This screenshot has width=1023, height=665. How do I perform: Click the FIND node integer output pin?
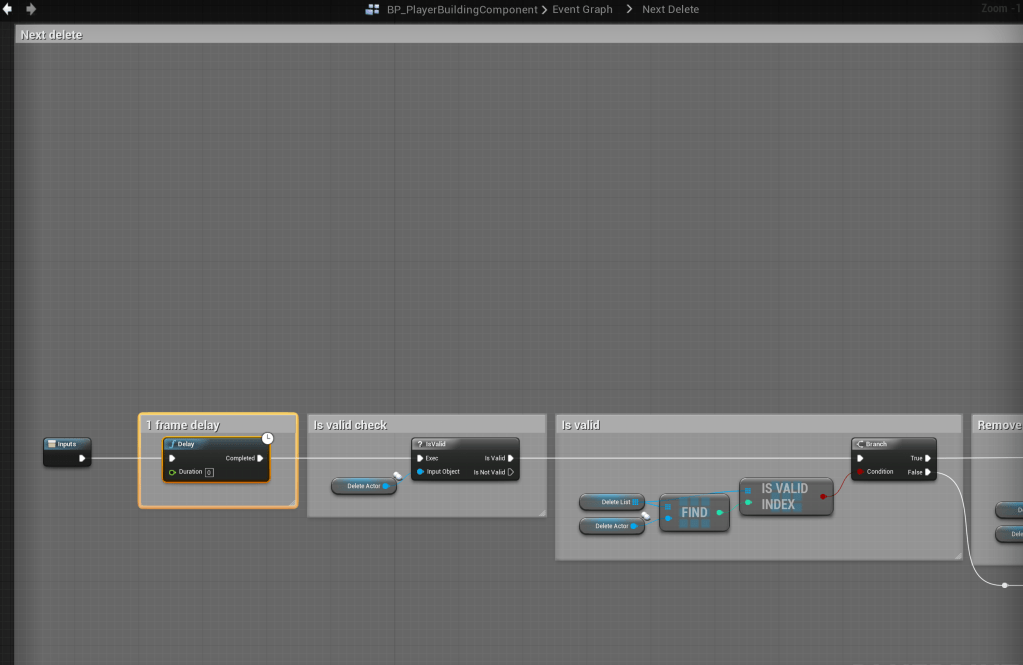[720, 513]
